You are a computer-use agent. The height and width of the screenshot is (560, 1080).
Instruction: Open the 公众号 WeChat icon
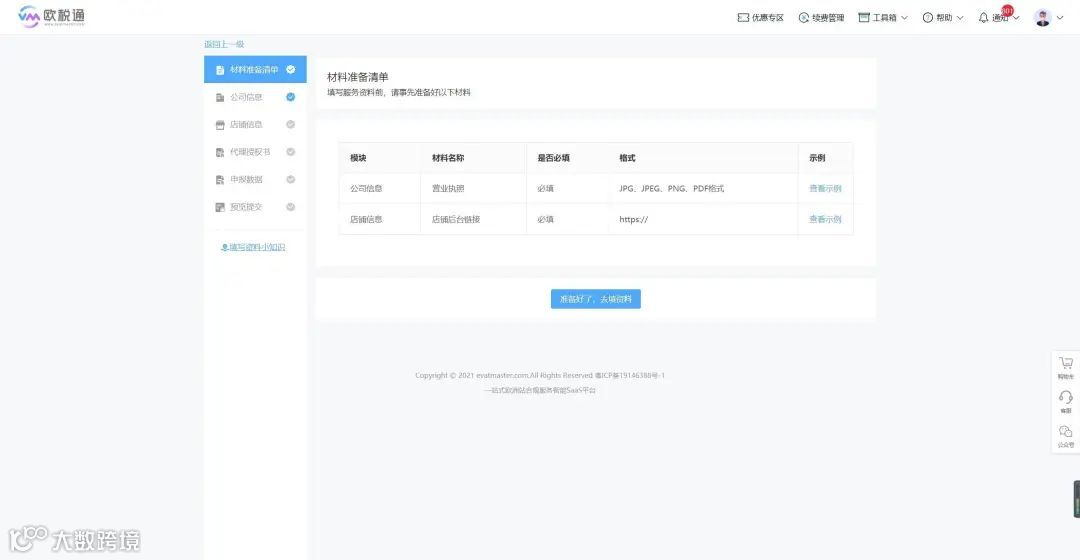point(1066,431)
